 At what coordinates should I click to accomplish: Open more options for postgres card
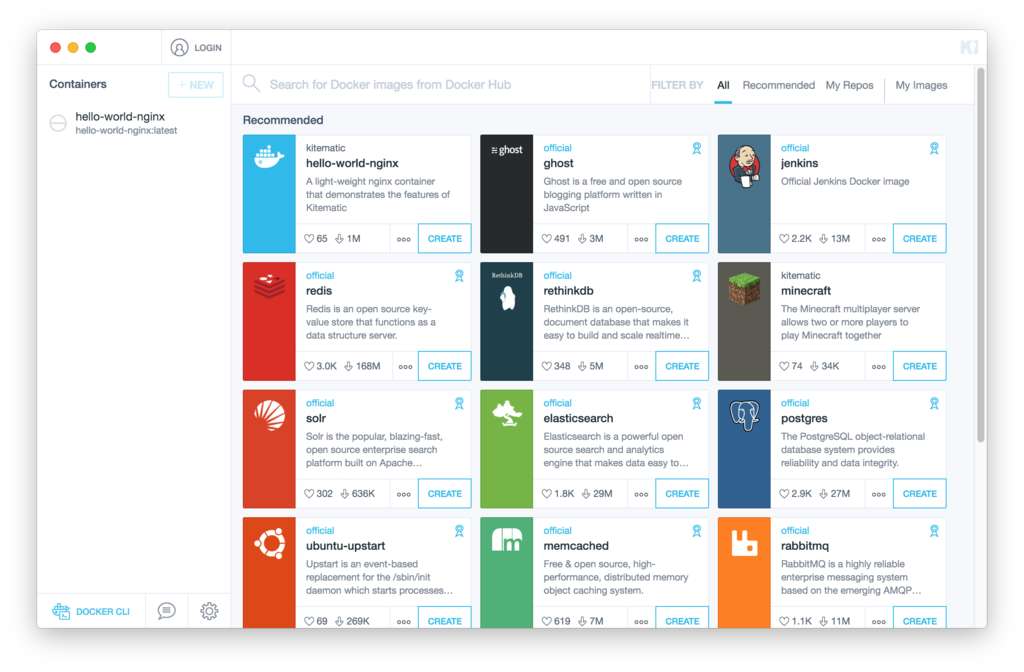tap(878, 494)
